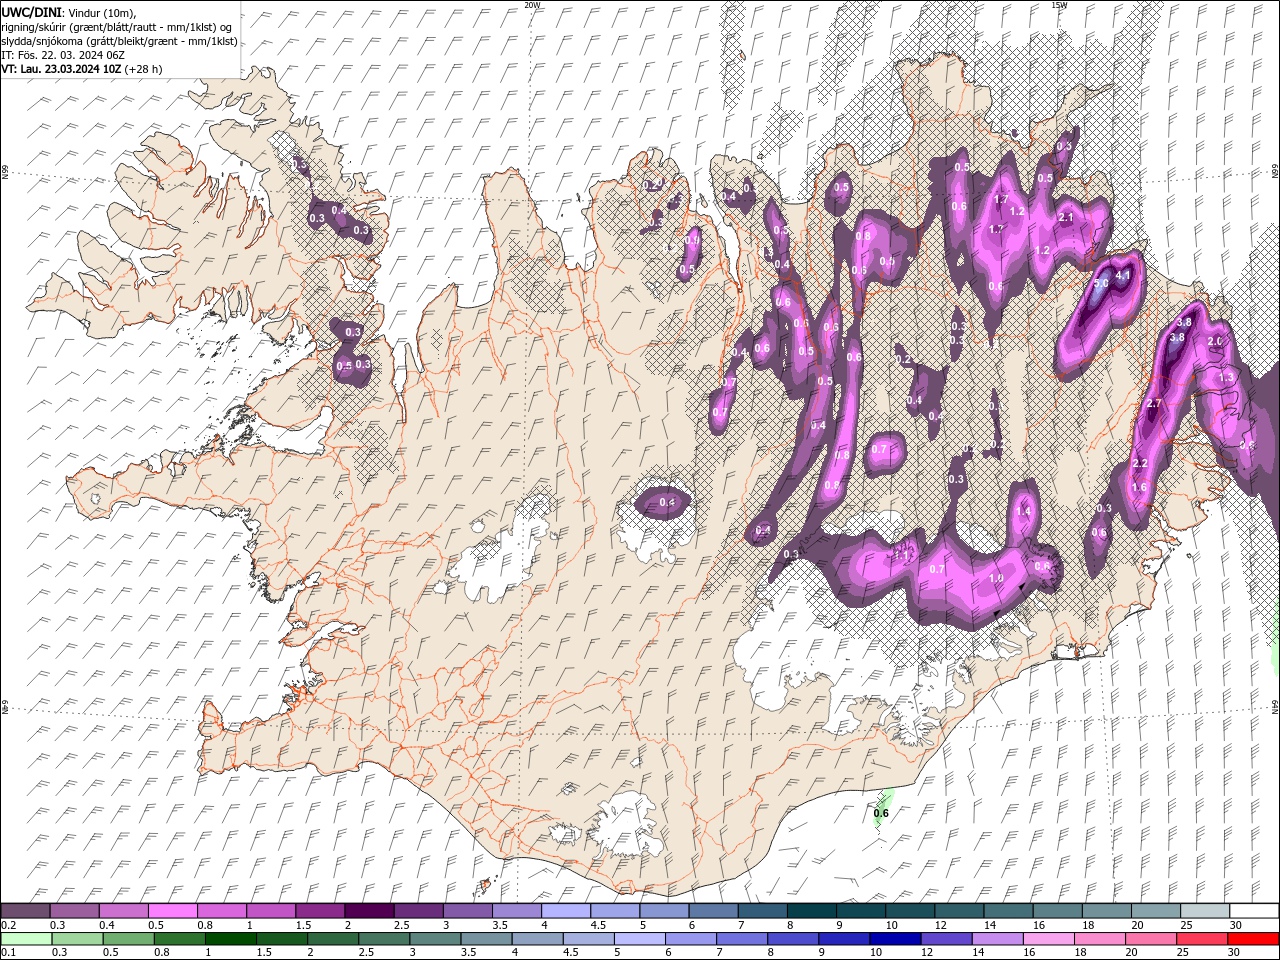Click the 2.1 value in the northeast
This screenshot has width=1280, height=960.
click(x=1065, y=217)
